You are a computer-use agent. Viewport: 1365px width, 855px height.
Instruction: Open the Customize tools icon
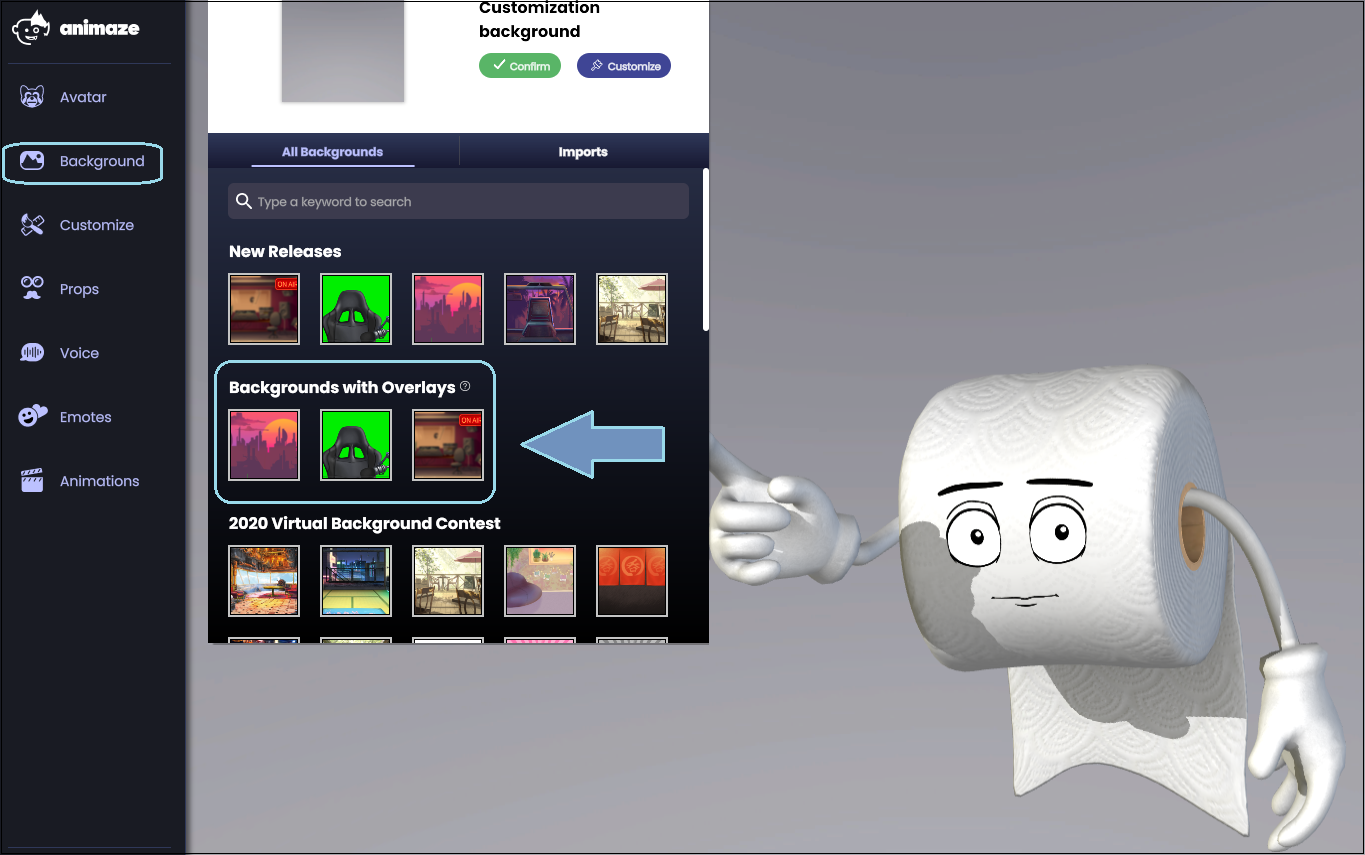(32, 225)
